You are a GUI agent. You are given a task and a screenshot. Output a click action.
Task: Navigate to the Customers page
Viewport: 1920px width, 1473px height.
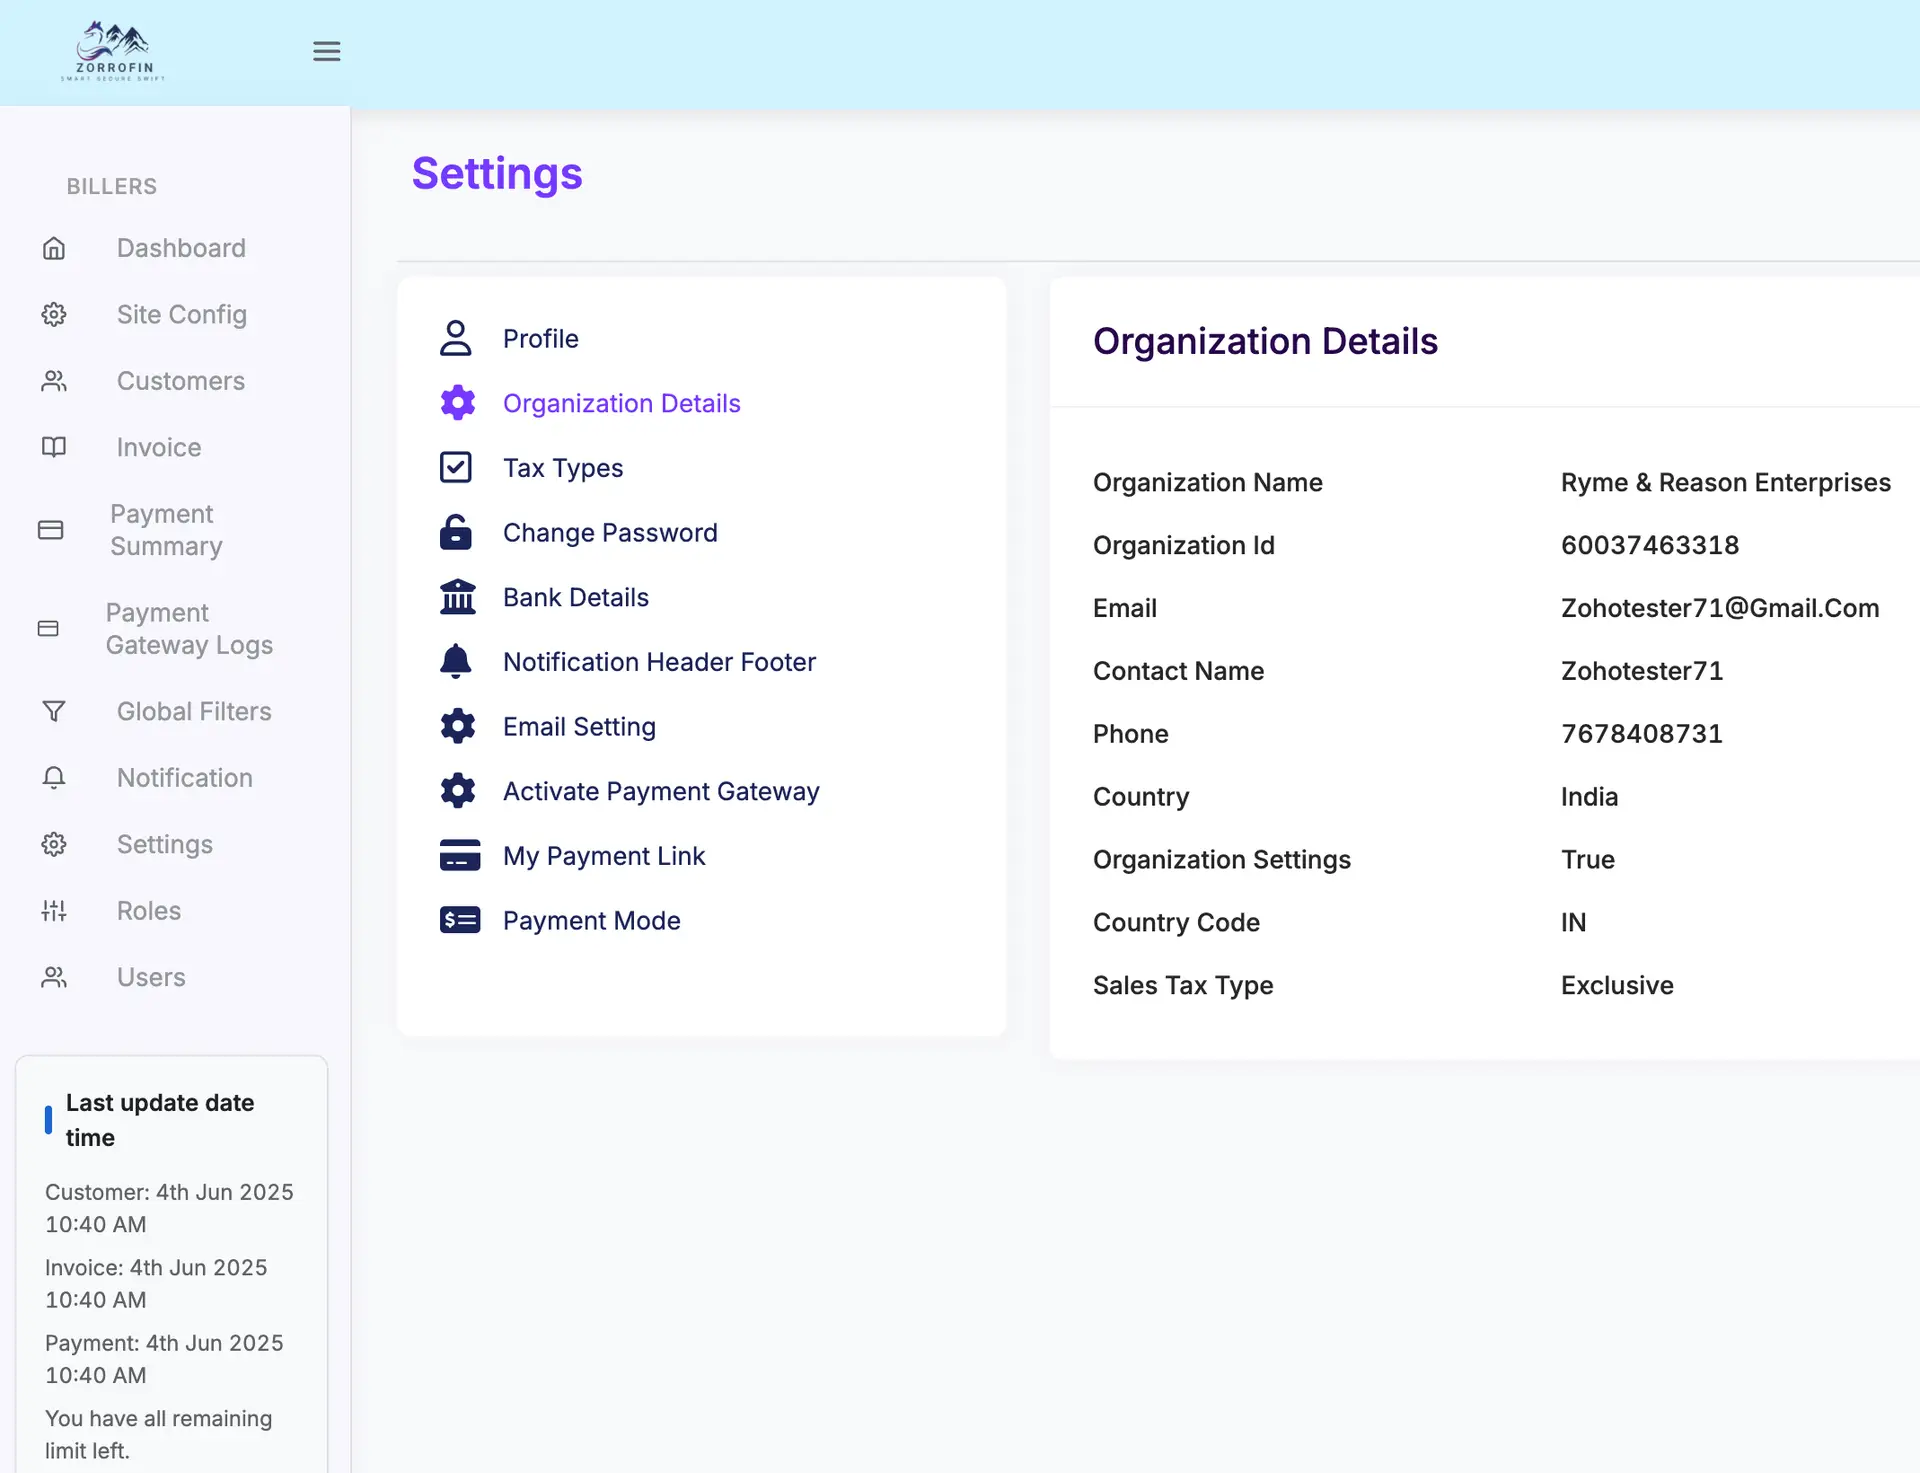point(180,381)
